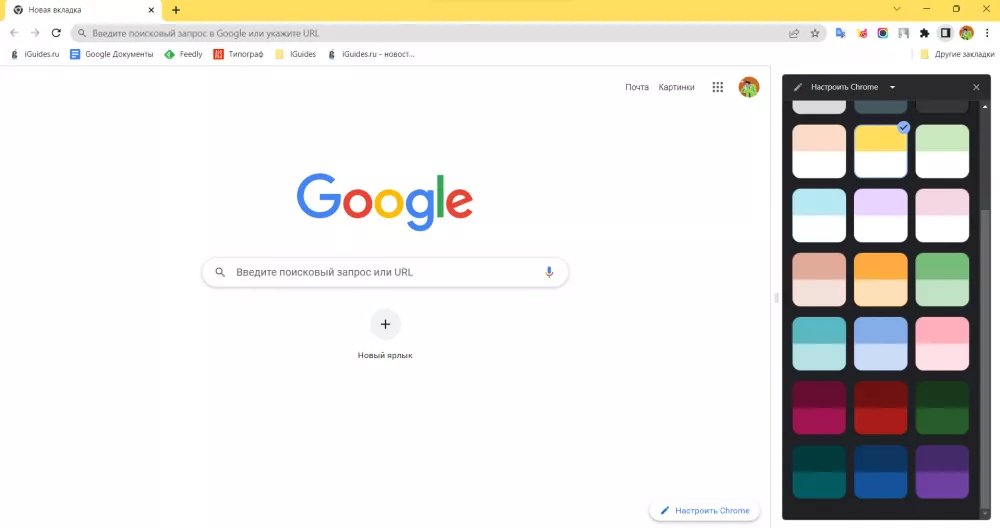1000x528 pixels.
Task: Toggle the side panel icon in toolbar
Action: pos(945,33)
